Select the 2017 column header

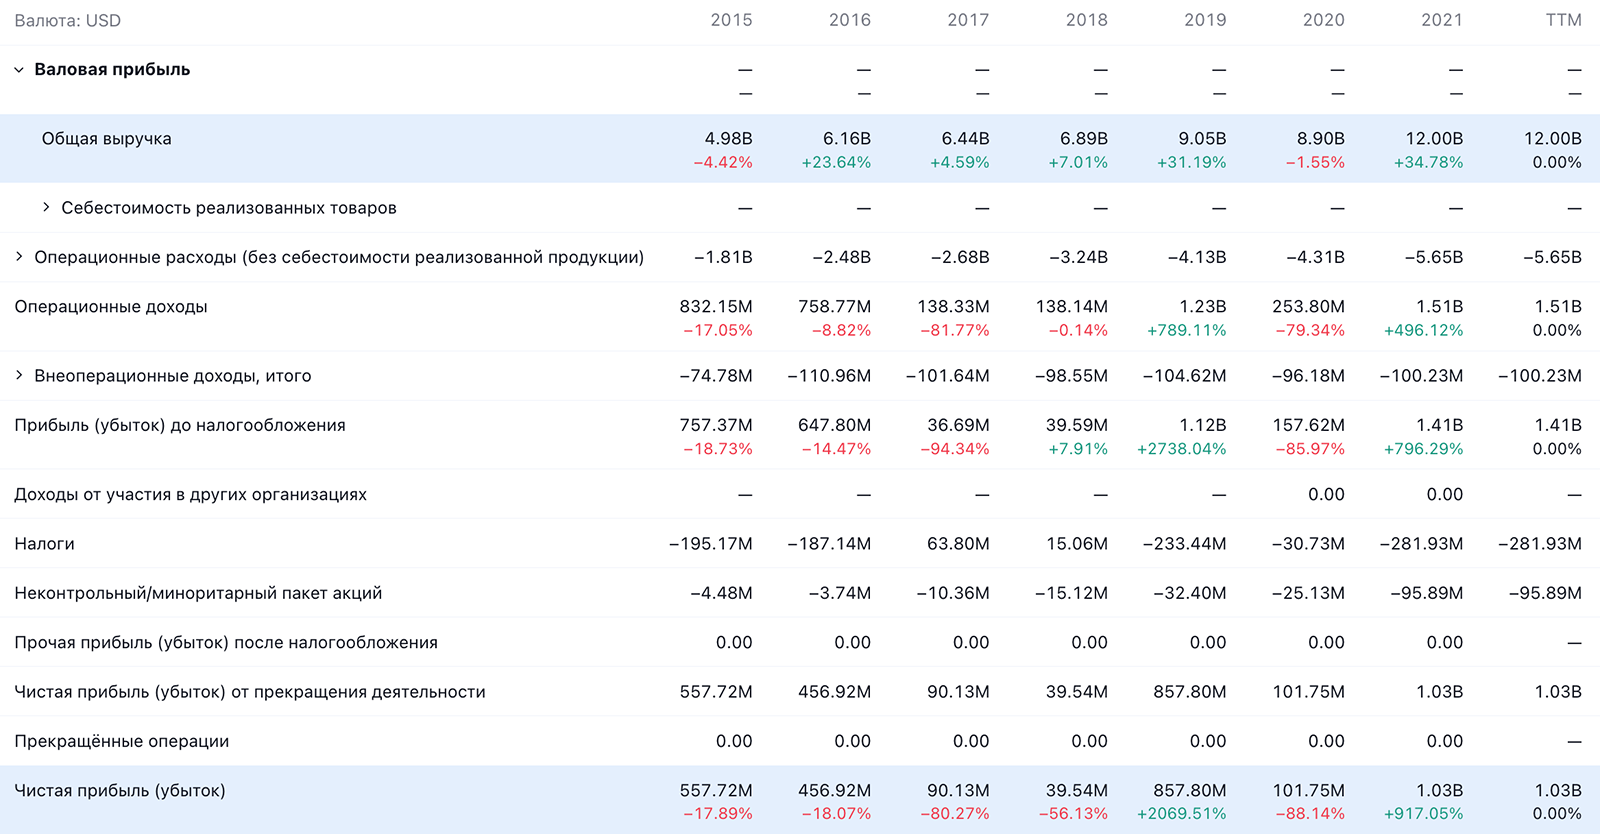click(x=968, y=20)
